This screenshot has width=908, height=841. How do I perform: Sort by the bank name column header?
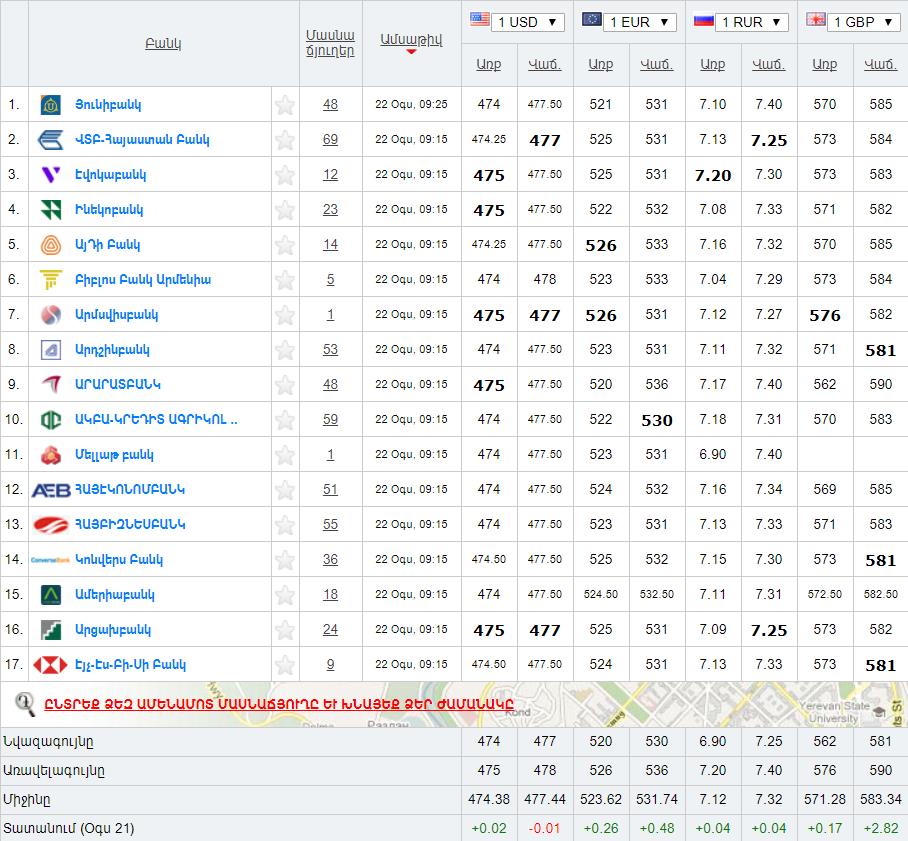163,44
